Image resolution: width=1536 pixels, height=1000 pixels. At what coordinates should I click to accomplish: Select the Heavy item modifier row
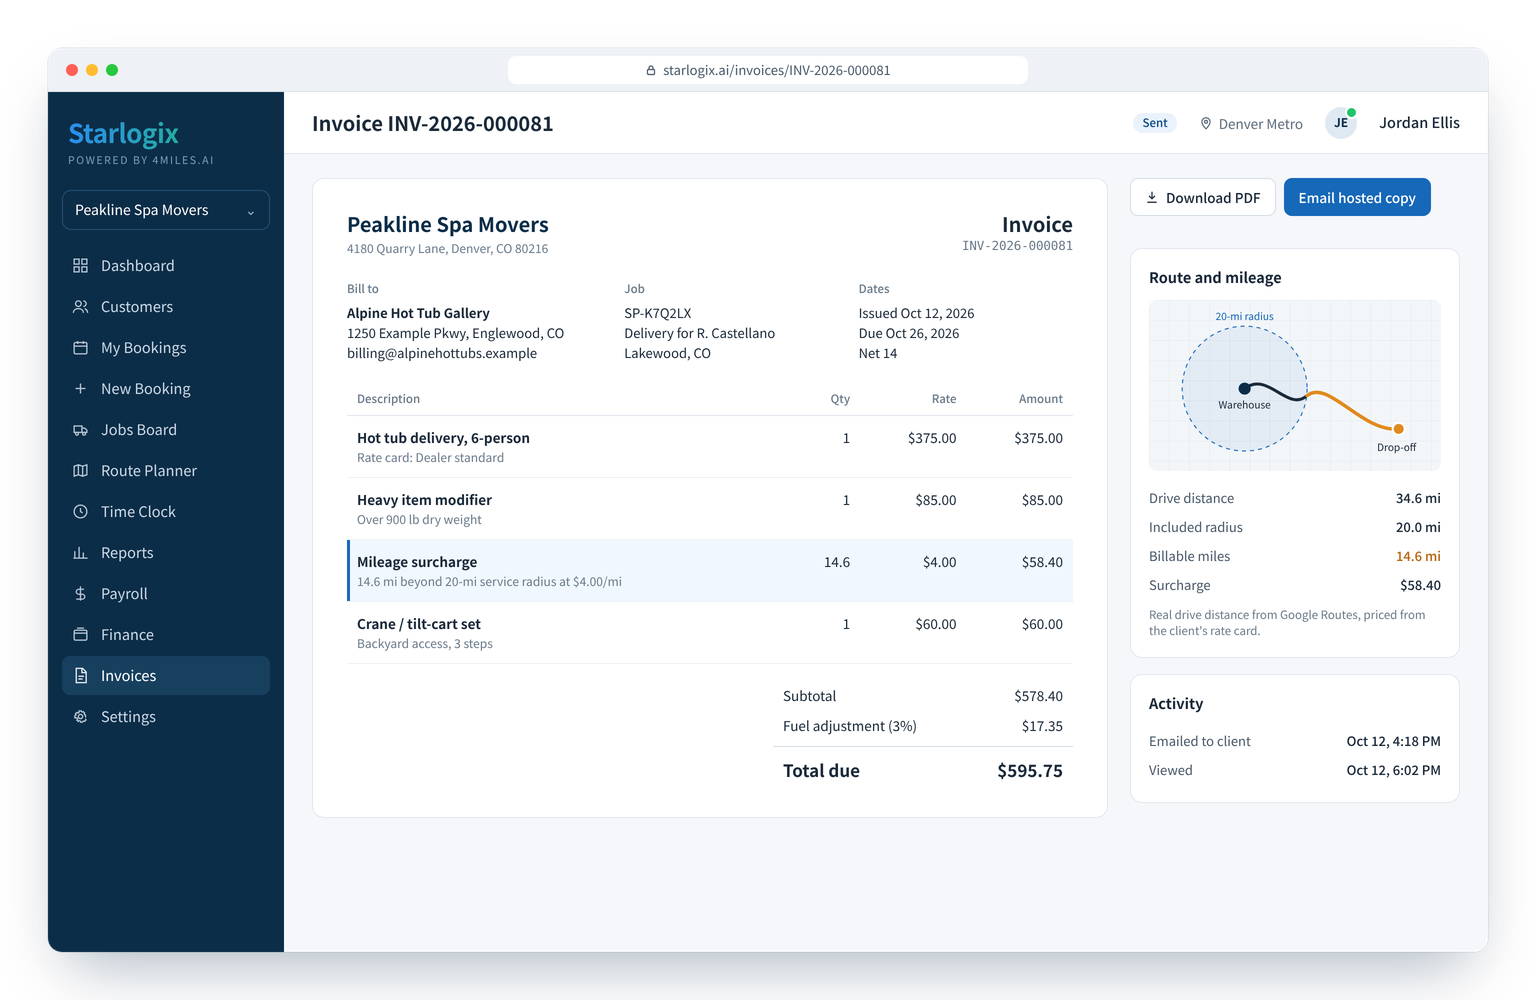(710, 509)
